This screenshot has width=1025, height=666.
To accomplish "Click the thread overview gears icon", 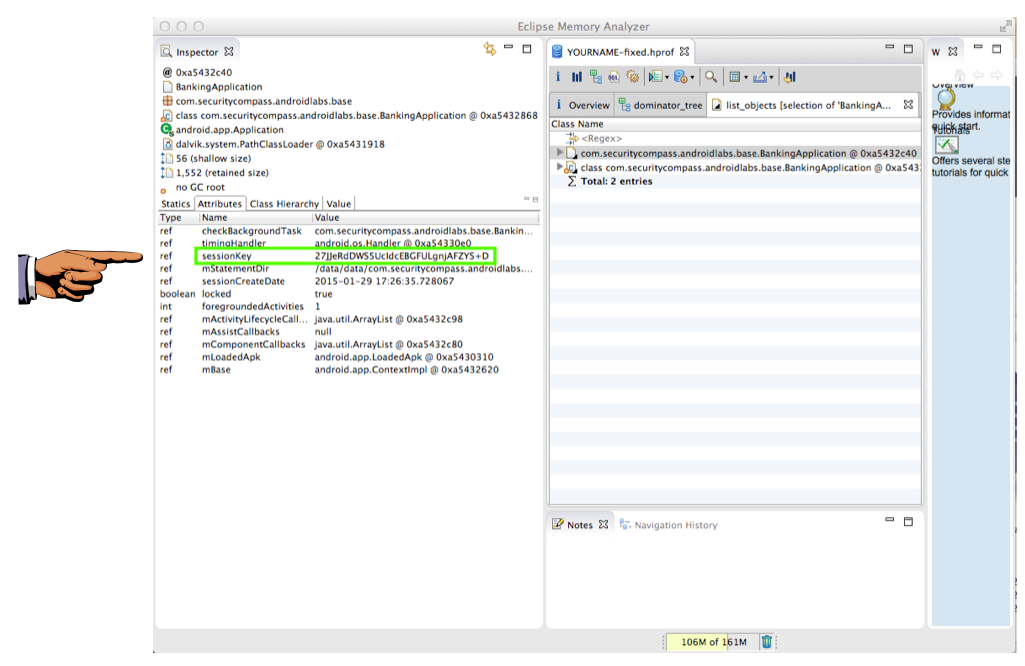I will (632, 77).
